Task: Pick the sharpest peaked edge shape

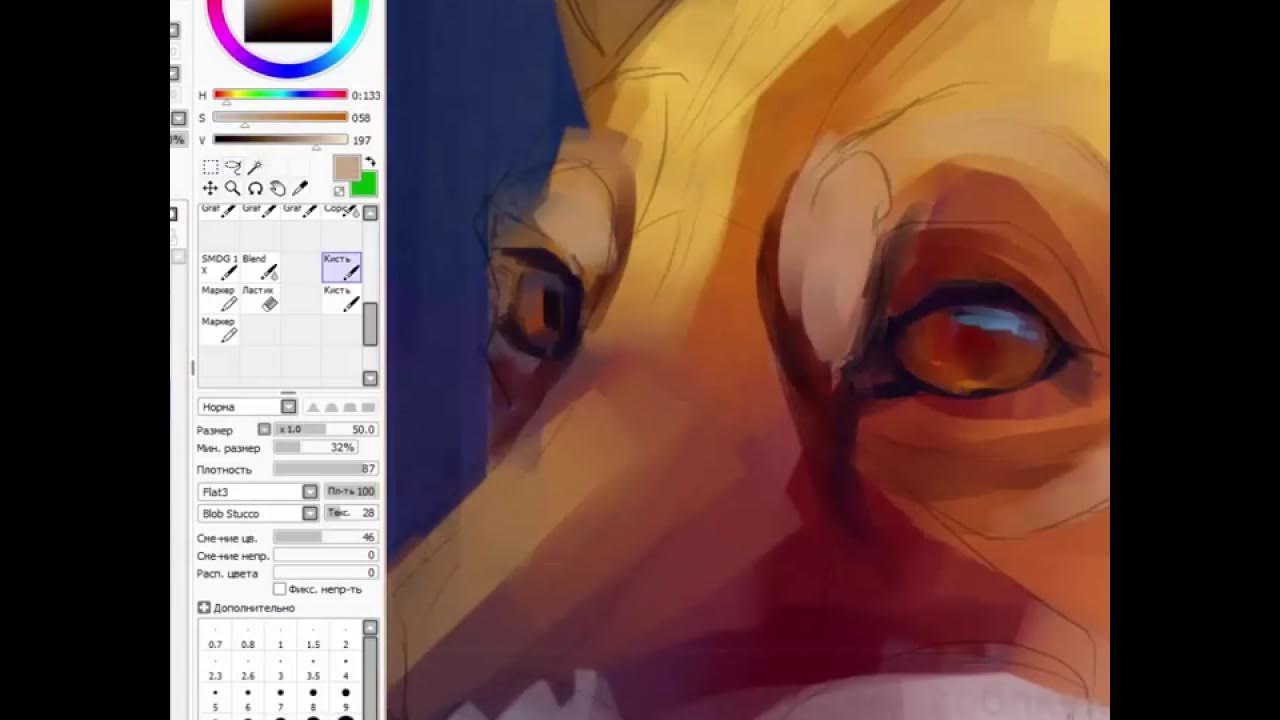Action: click(313, 407)
